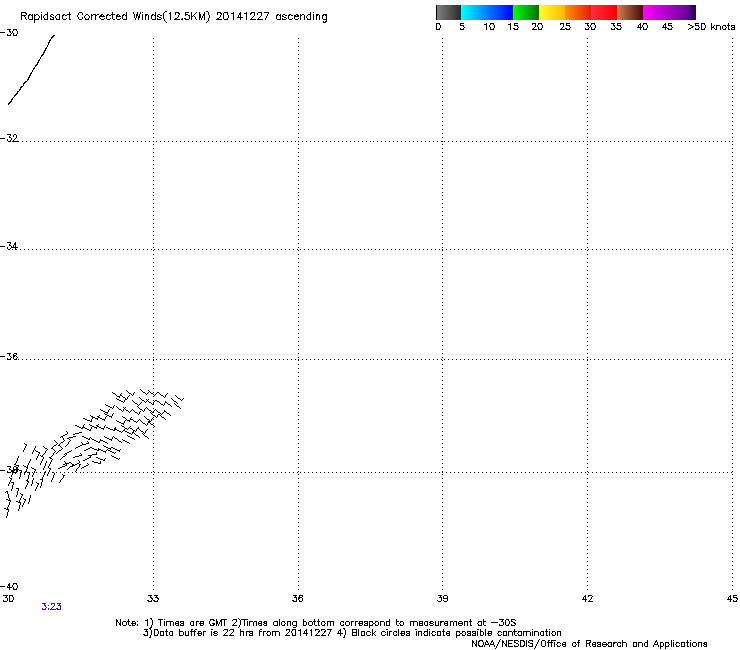Select the cyan-blue 5-15 knots color band
Viewport: 740px width, 650px height.
click(x=487, y=12)
